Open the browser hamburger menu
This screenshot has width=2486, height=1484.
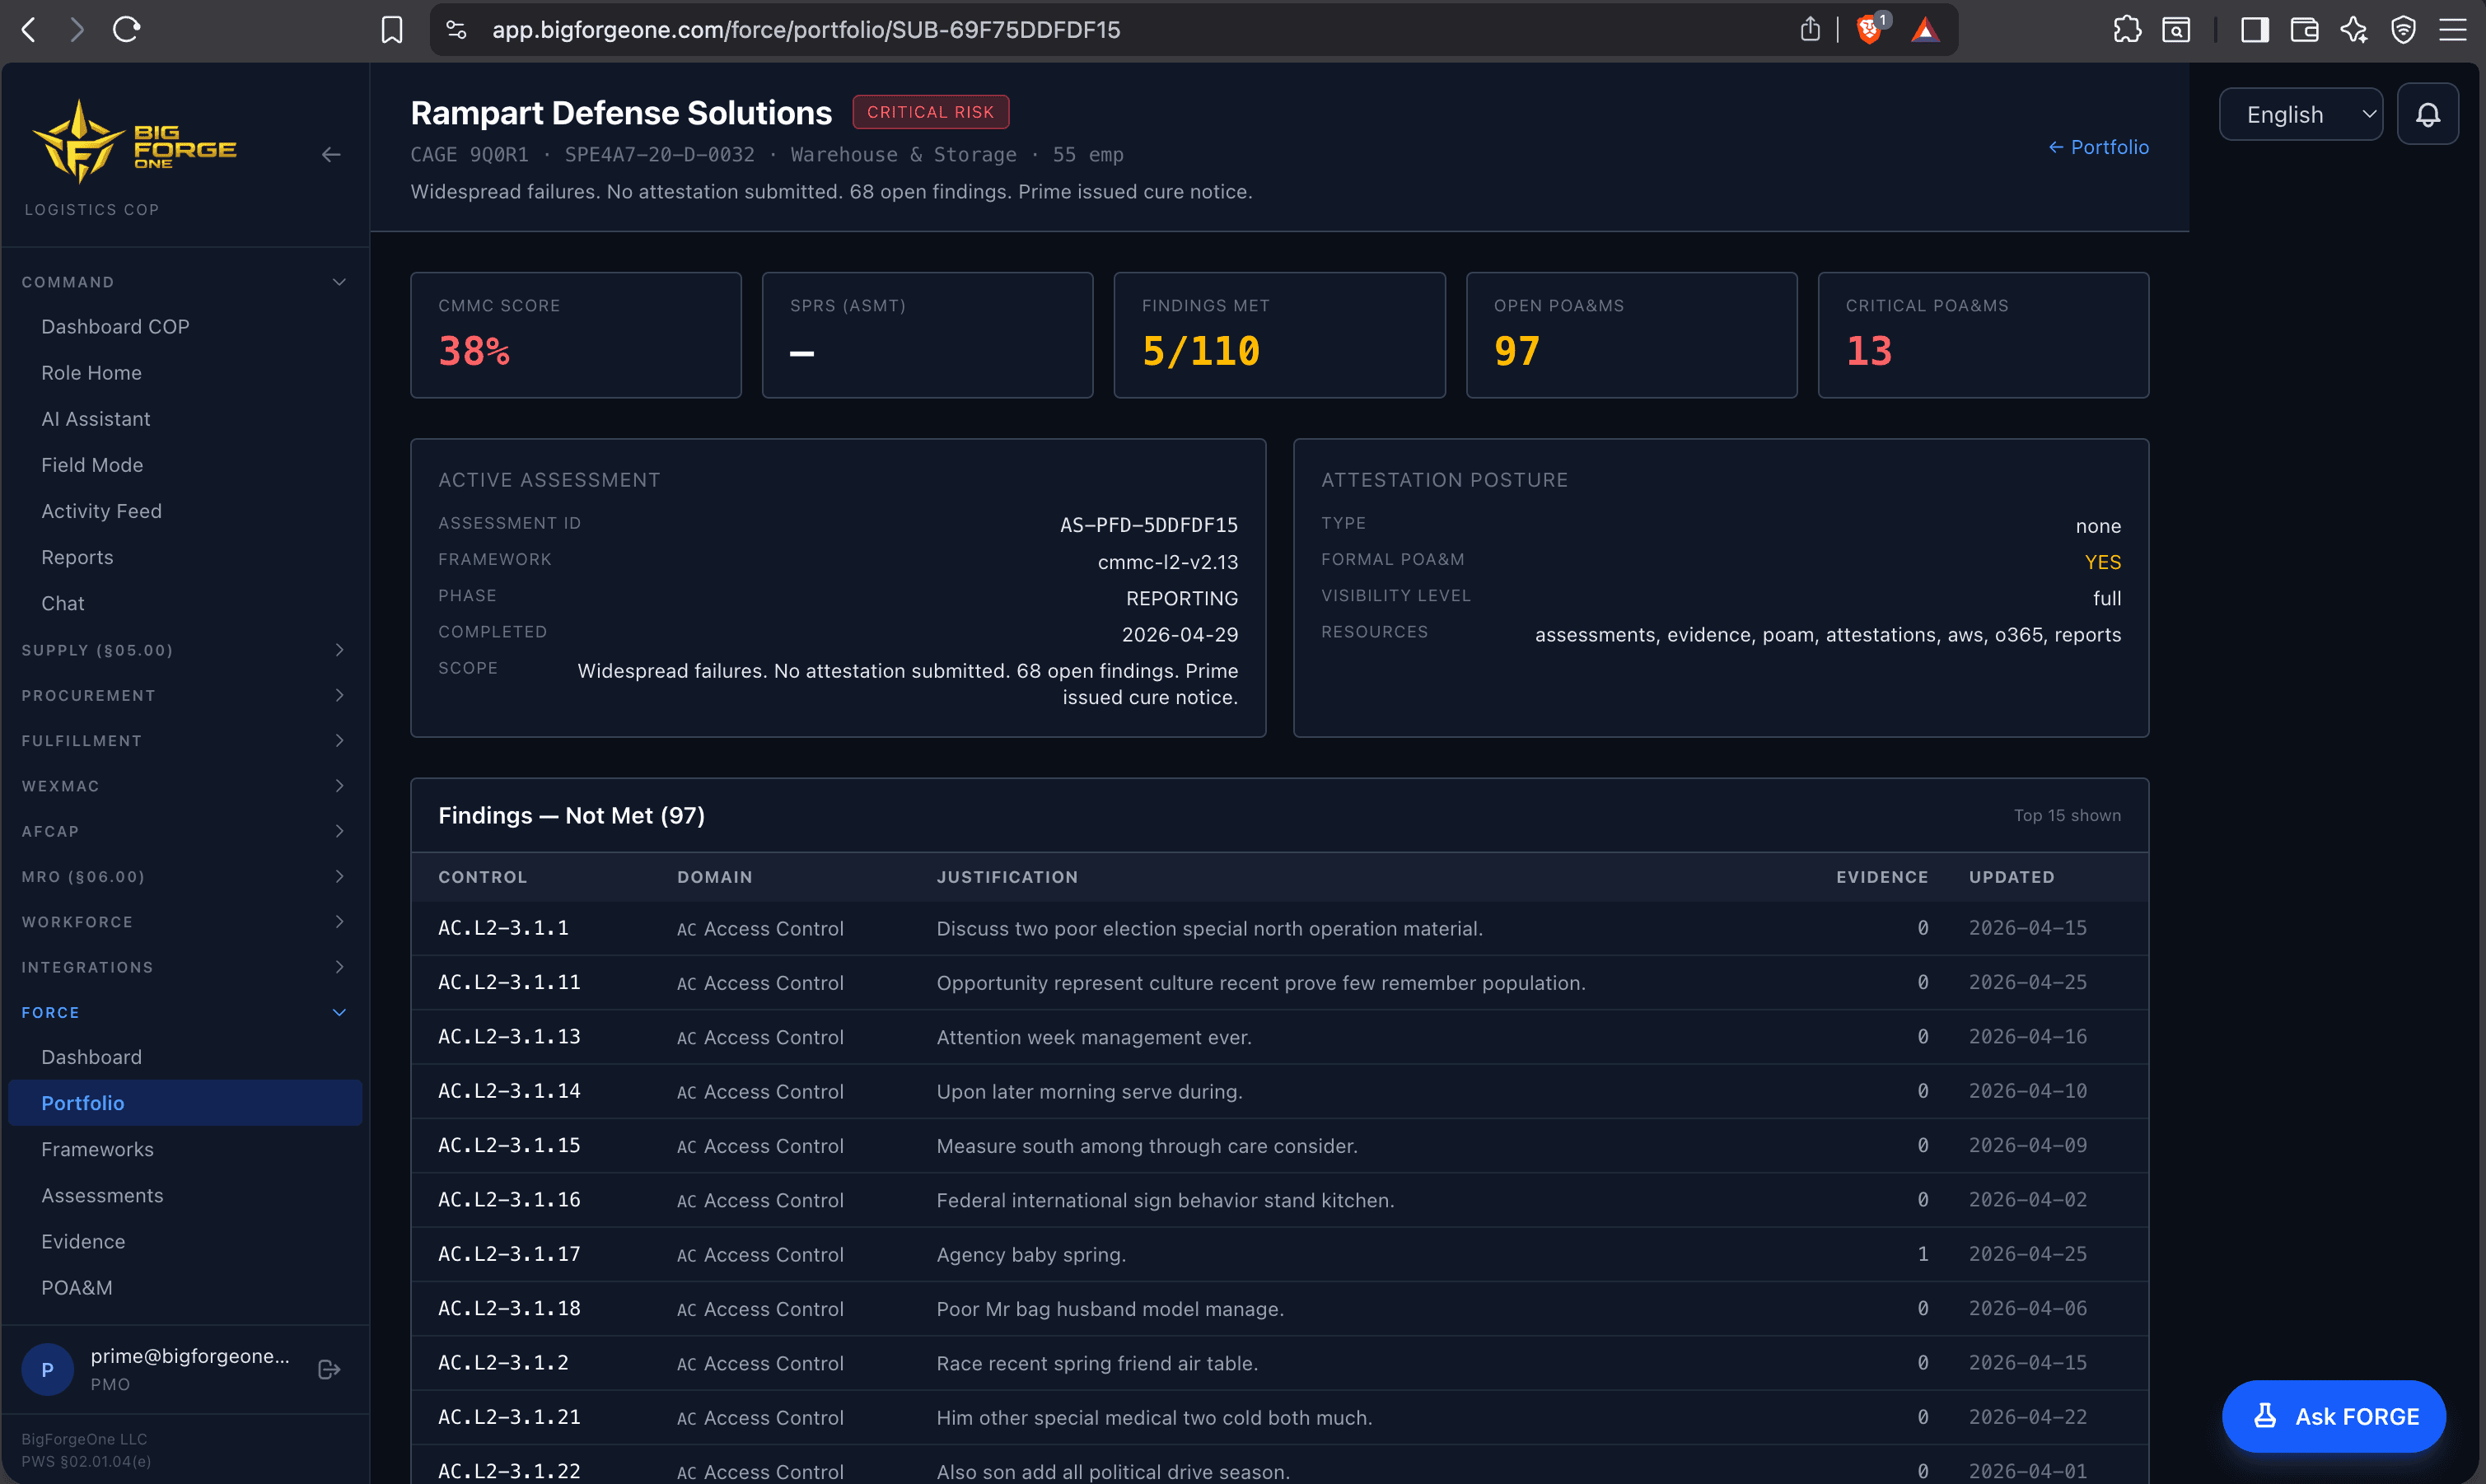(2452, 30)
